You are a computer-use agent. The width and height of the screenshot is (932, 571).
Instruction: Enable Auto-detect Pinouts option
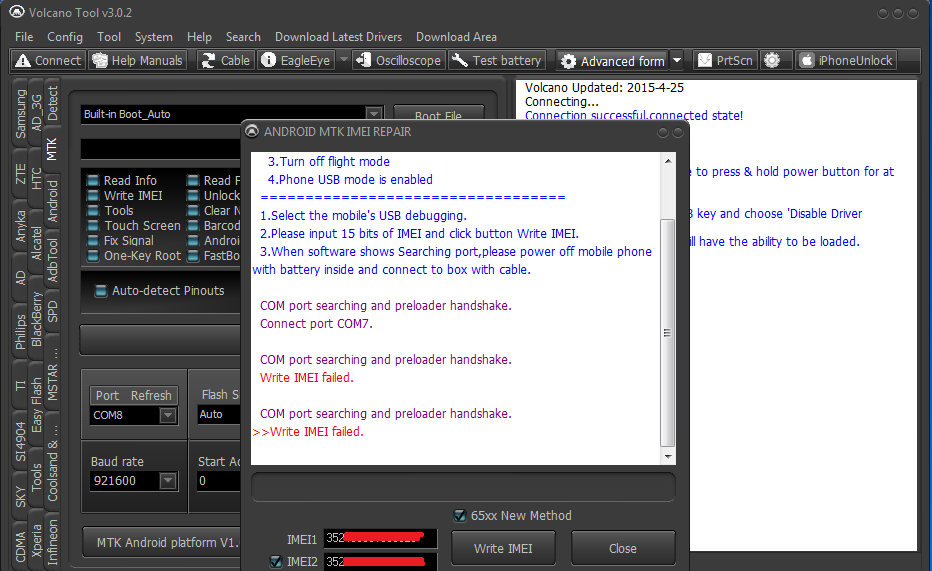tap(101, 291)
